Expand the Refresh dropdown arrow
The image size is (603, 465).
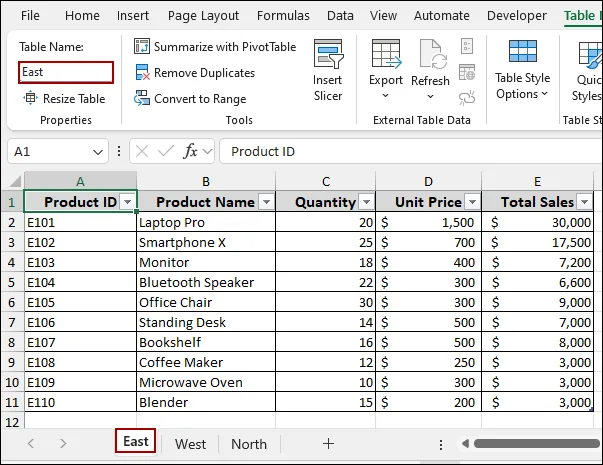pyautogui.click(x=431, y=96)
